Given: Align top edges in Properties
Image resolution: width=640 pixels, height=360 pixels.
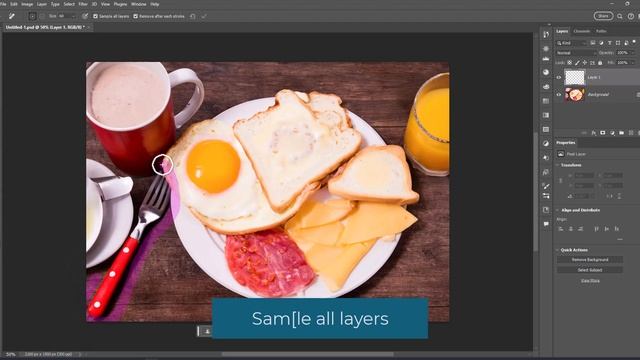Looking at the screenshot, I should point(597,229).
